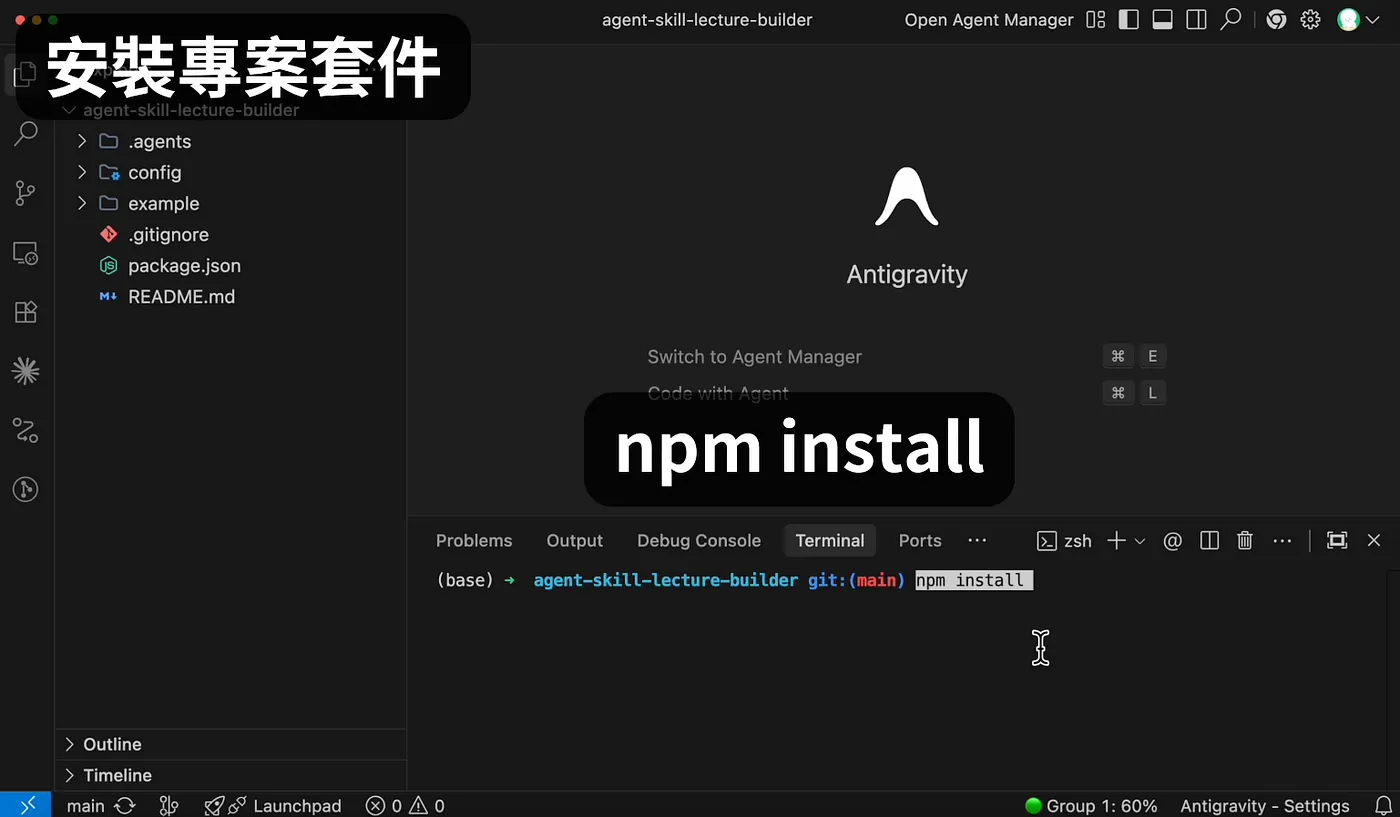Screen dimensions: 1400x817
Task: Open the asterisk-shaped activity bar icon
Action: tap(26, 372)
